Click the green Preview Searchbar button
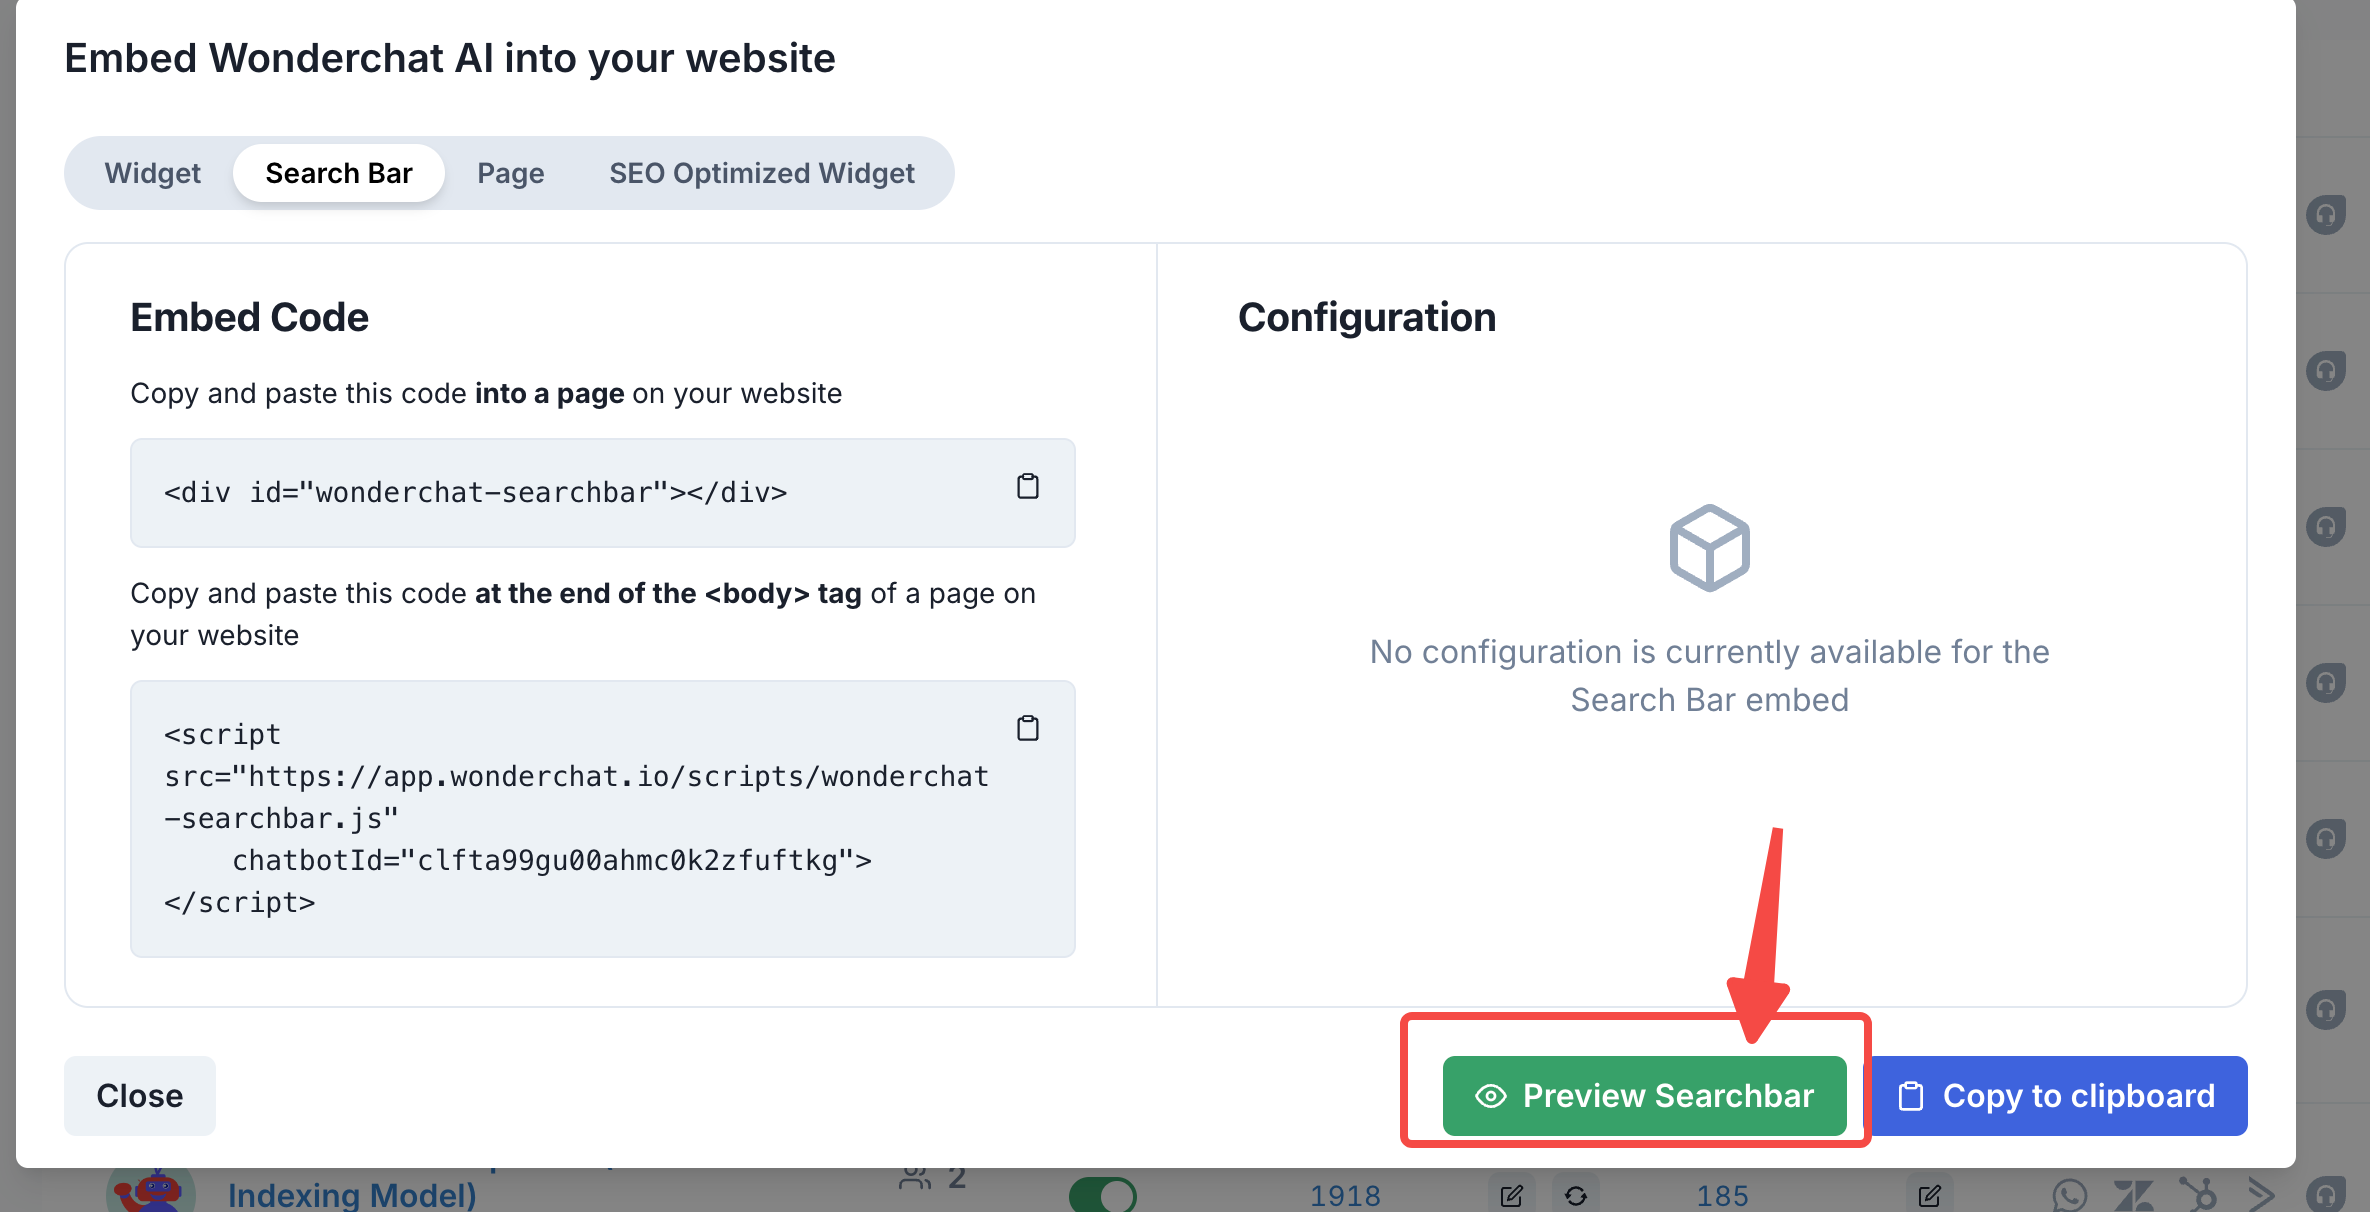Viewport: 2370px width, 1212px height. [x=1644, y=1096]
